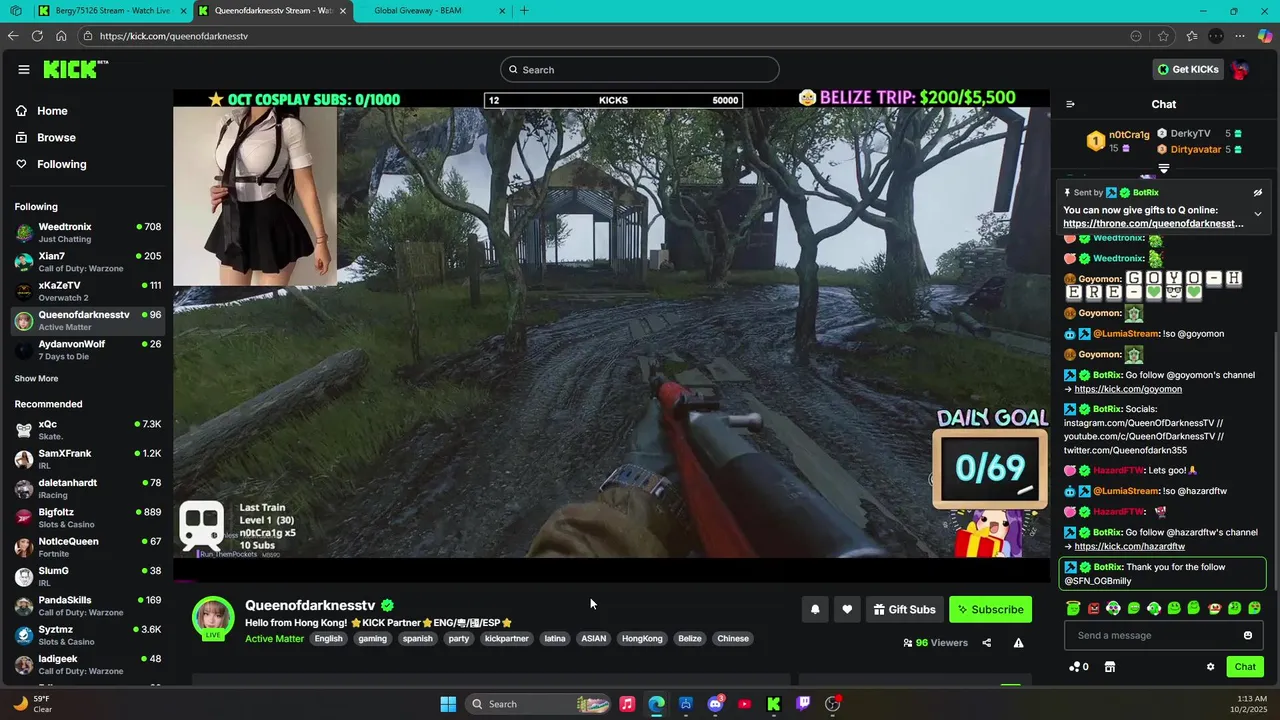
Task: Click Dirtyavatar in gift leaderboard
Action: 1196,149
